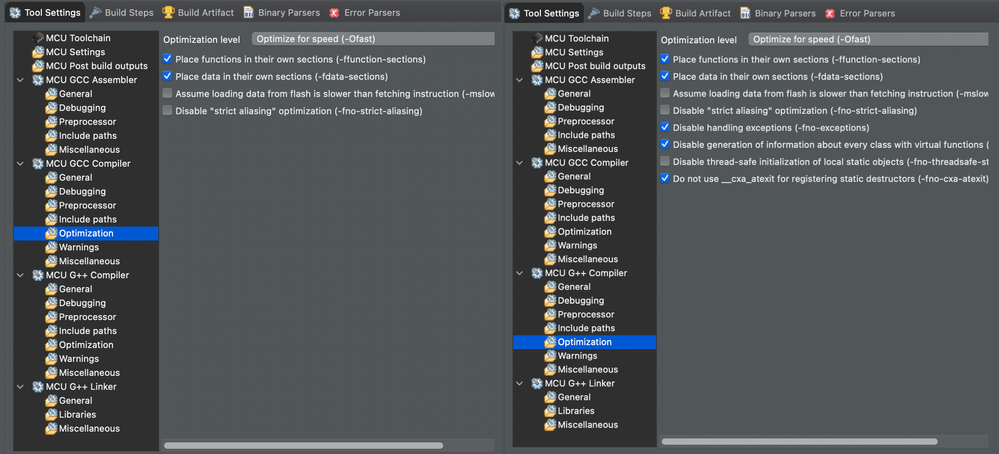Select GCC Compiler Optimization item, left window
This screenshot has width=999, height=454.
pos(86,234)
